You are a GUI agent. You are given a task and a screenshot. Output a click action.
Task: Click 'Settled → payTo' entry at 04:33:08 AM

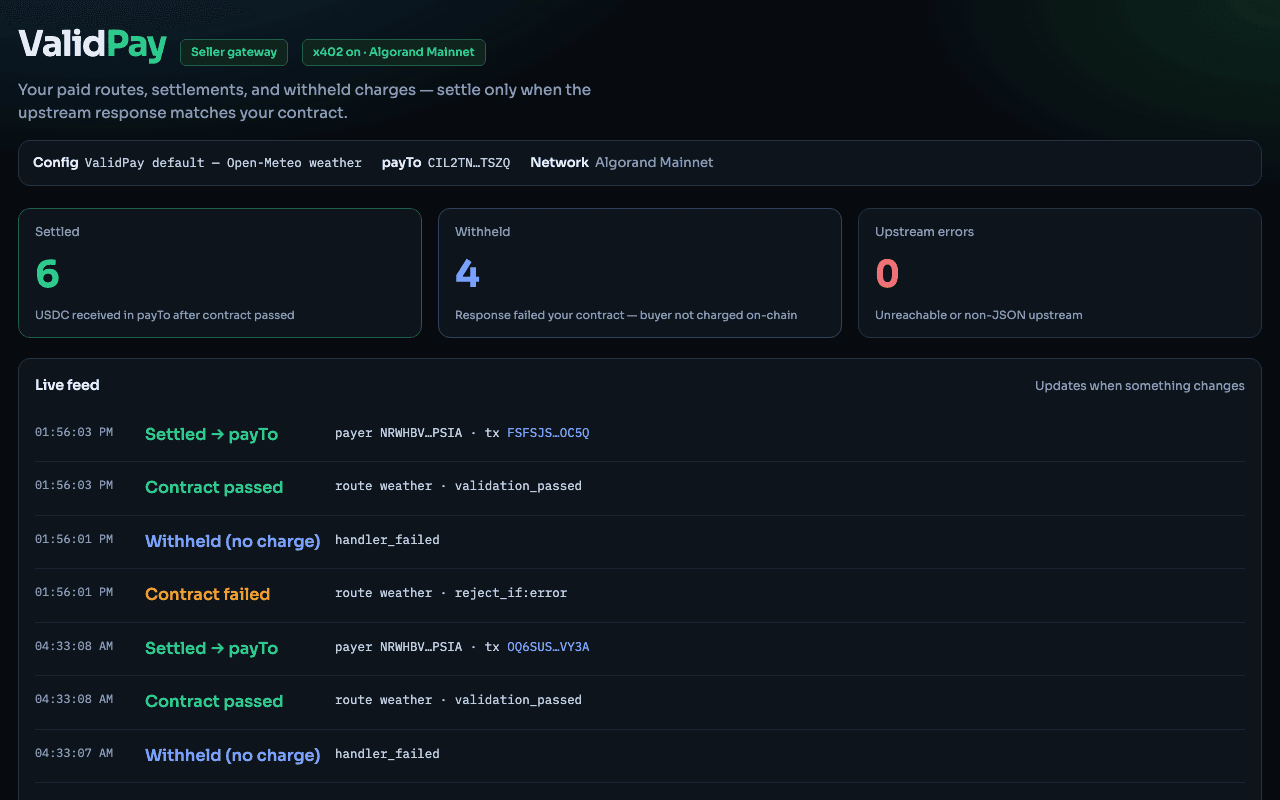(x=211, y=648)
